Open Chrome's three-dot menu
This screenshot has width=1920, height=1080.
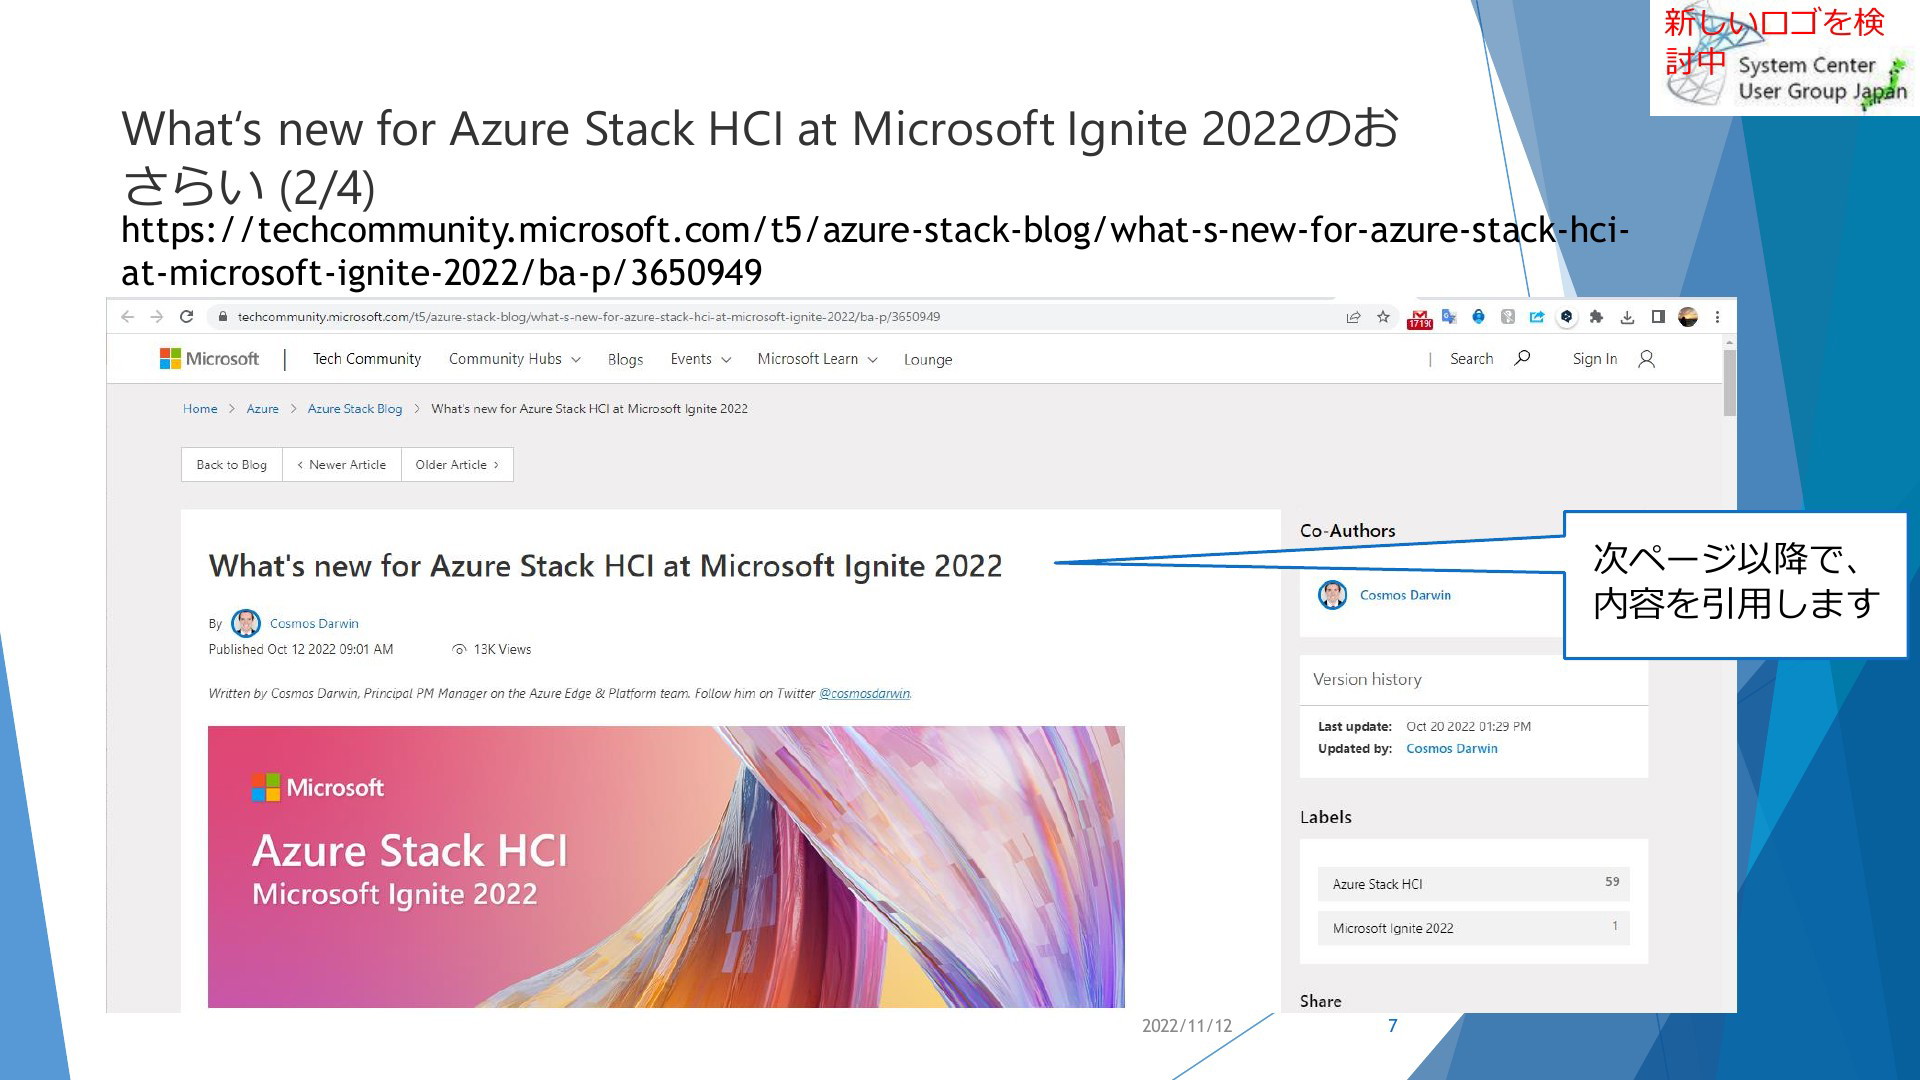pos(1717,317)
